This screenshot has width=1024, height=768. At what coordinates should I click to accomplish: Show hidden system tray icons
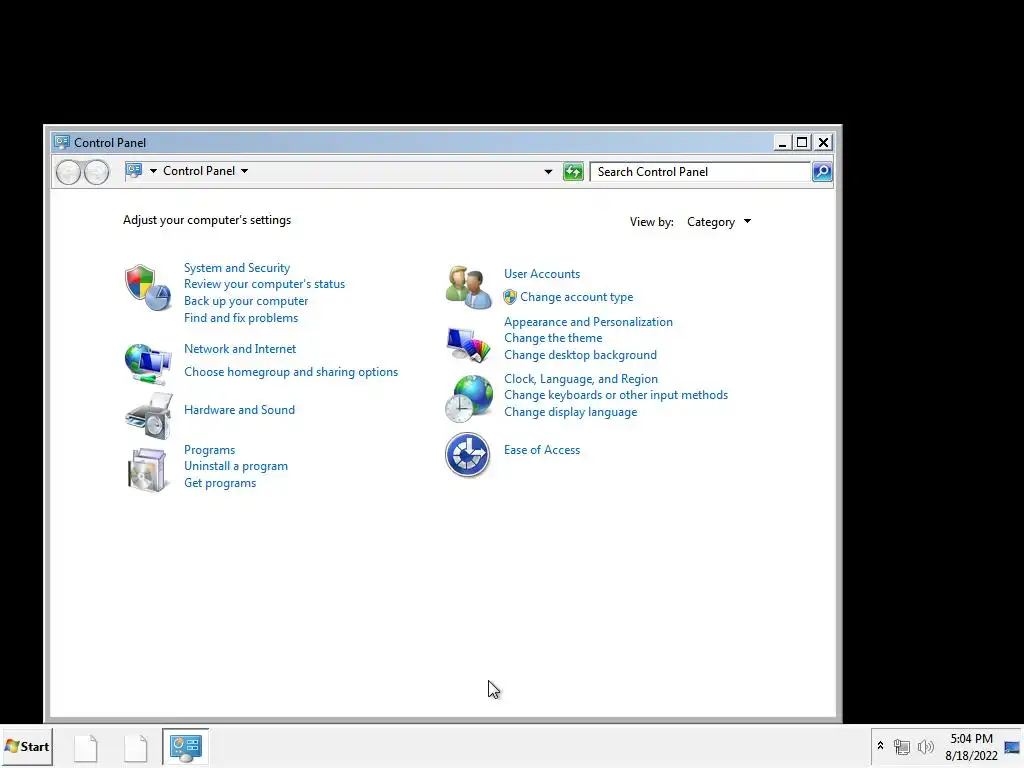[x=880, y=746]
